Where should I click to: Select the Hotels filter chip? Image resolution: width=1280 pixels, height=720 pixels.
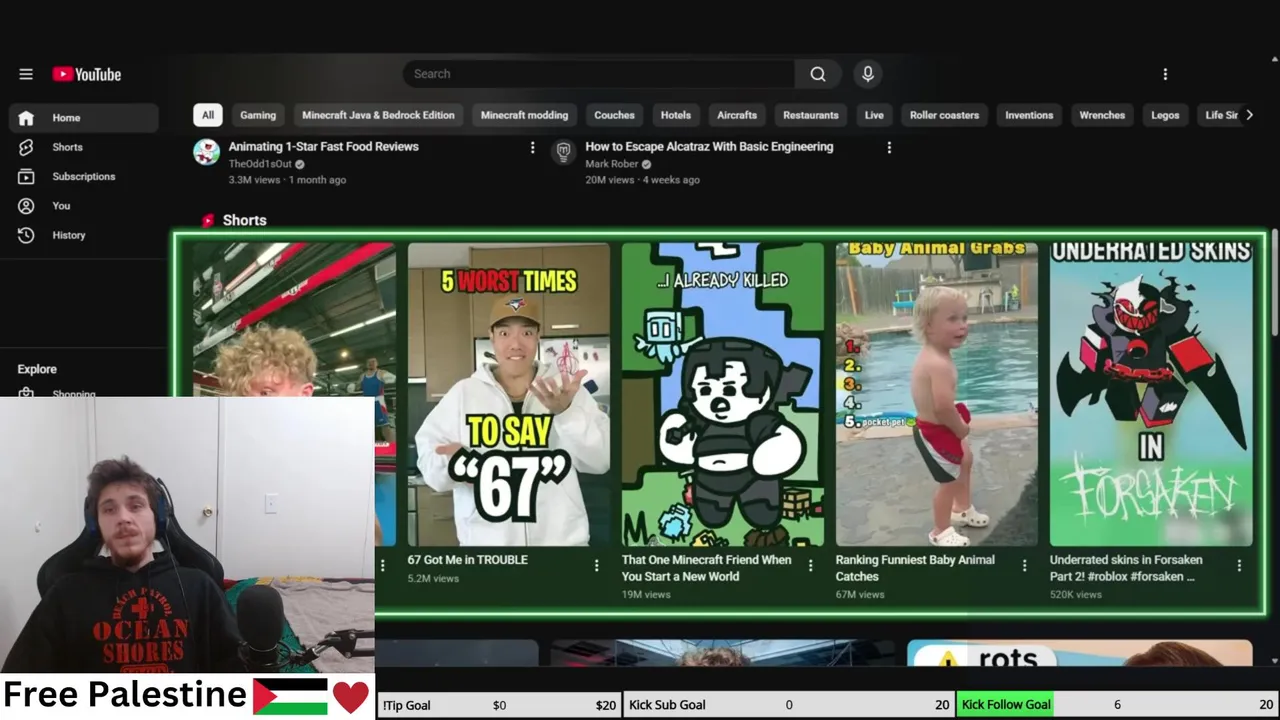(676, 115)
